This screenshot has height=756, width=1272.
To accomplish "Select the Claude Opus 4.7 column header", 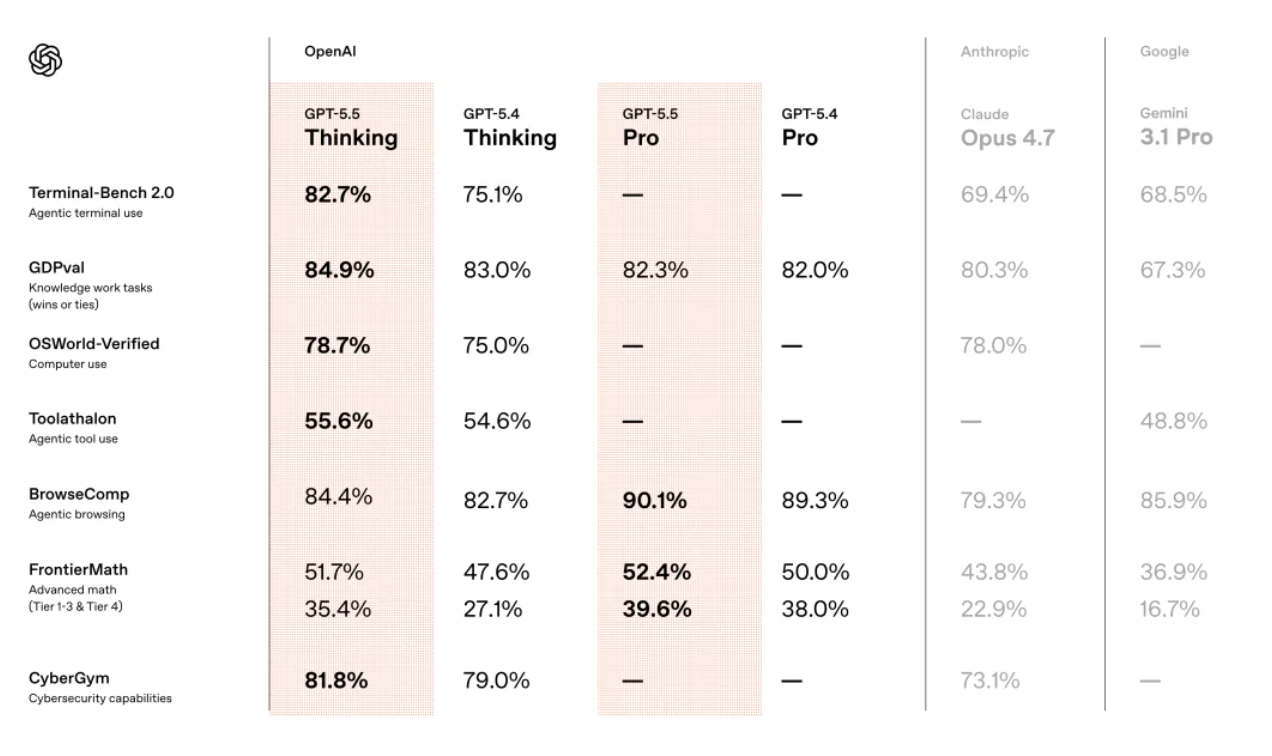I will click(x=1007, y=128).
